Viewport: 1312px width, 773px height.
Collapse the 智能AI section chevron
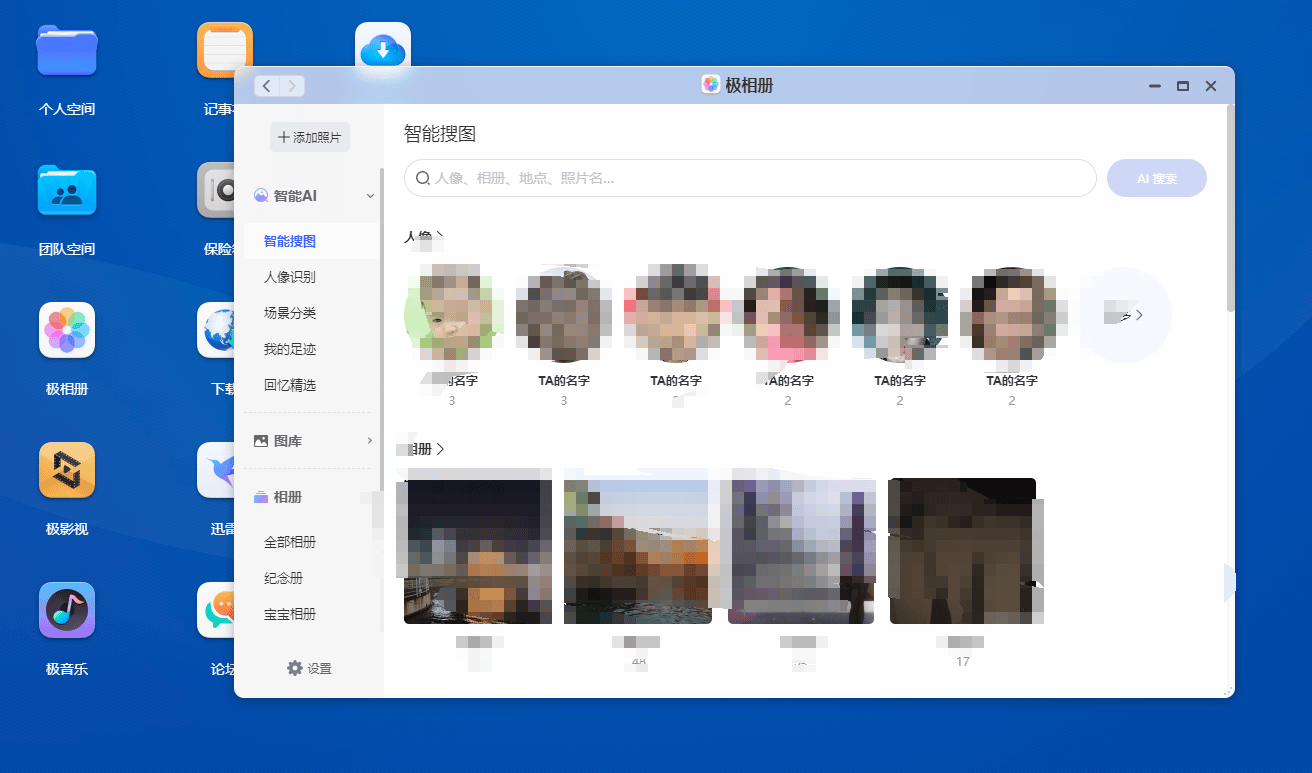tap(370, 196)
